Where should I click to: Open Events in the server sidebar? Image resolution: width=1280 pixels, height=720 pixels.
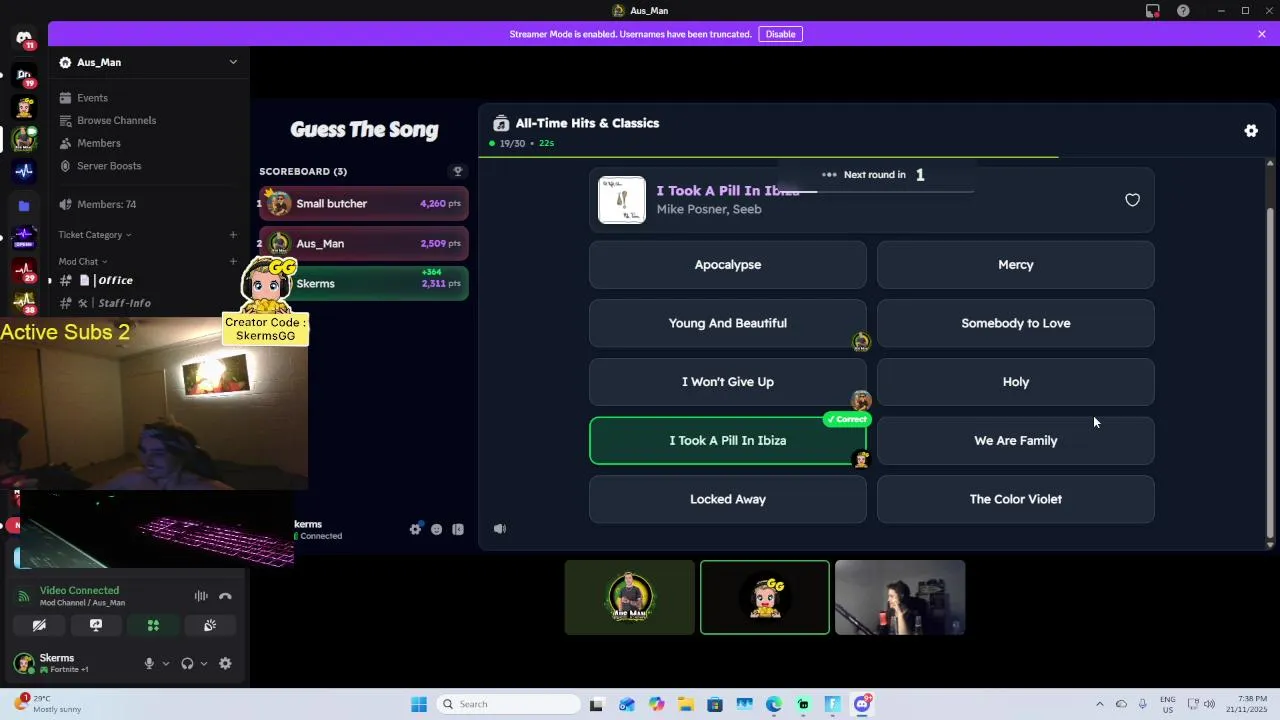point(92,98)
